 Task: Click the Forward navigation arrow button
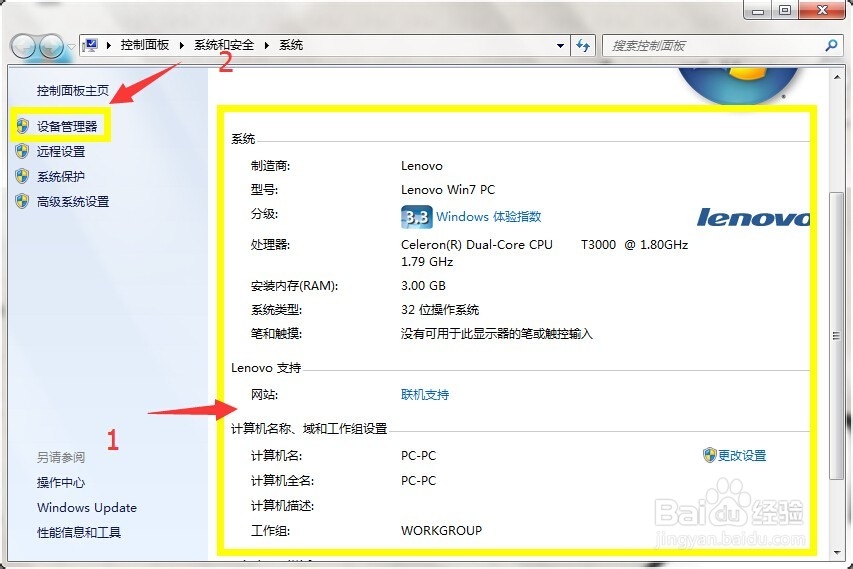coord(52,47)
